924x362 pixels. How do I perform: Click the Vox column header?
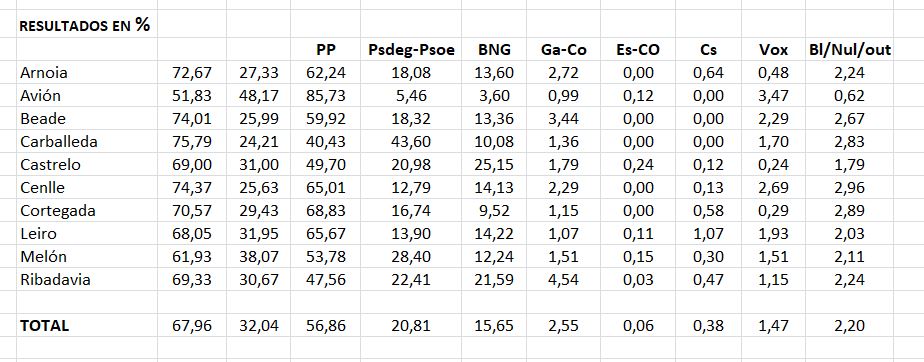click(773, 50)
